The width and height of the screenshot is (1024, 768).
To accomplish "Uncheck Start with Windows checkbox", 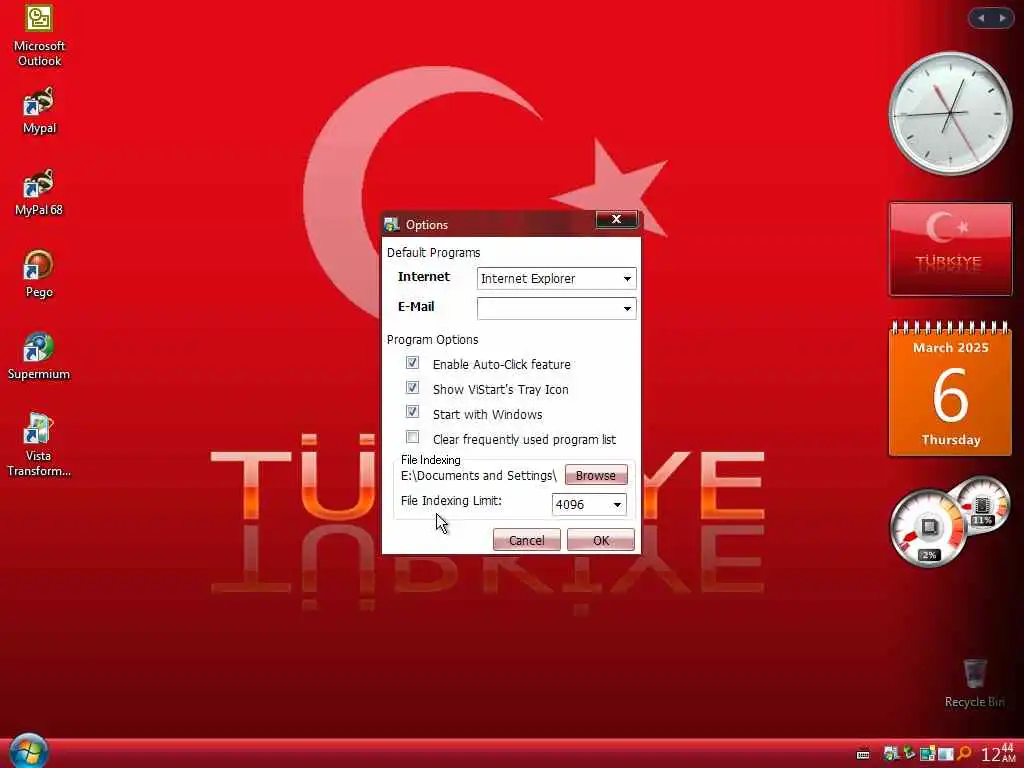I will pyautogui.click(x=412, y=411).
